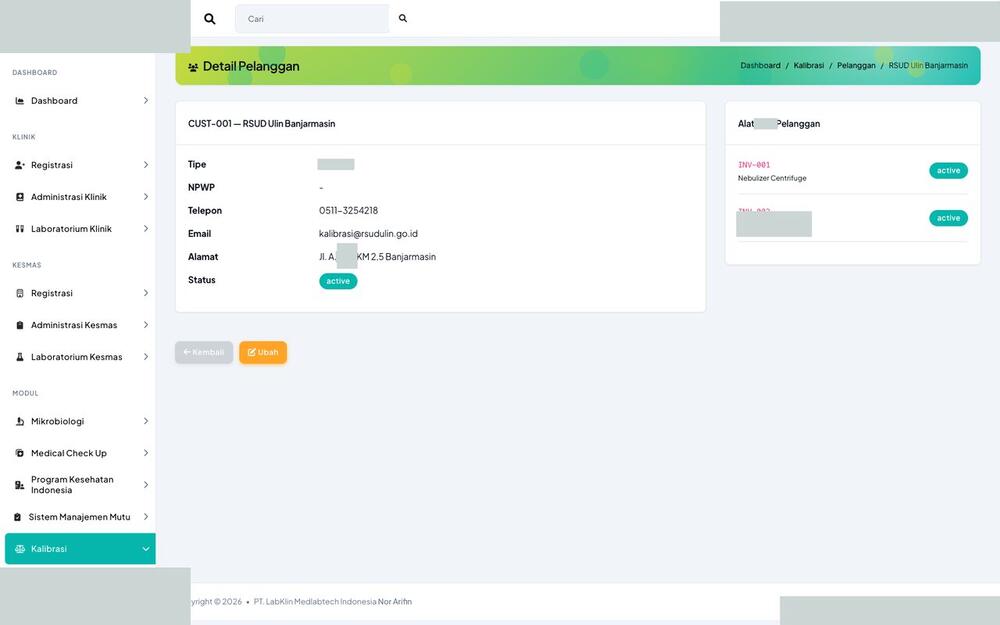Expand Laboratorium Klinik chevron
The width and height of the screenshot is (1000, 625).
tap(145, 229)
